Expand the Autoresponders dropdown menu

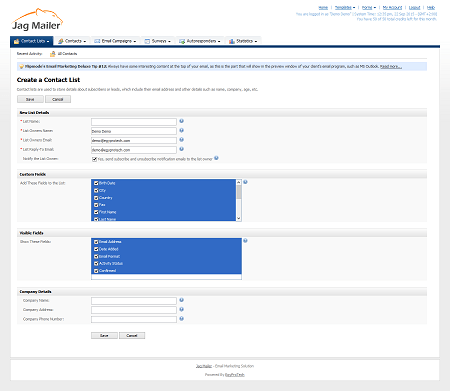pos(200,41)
